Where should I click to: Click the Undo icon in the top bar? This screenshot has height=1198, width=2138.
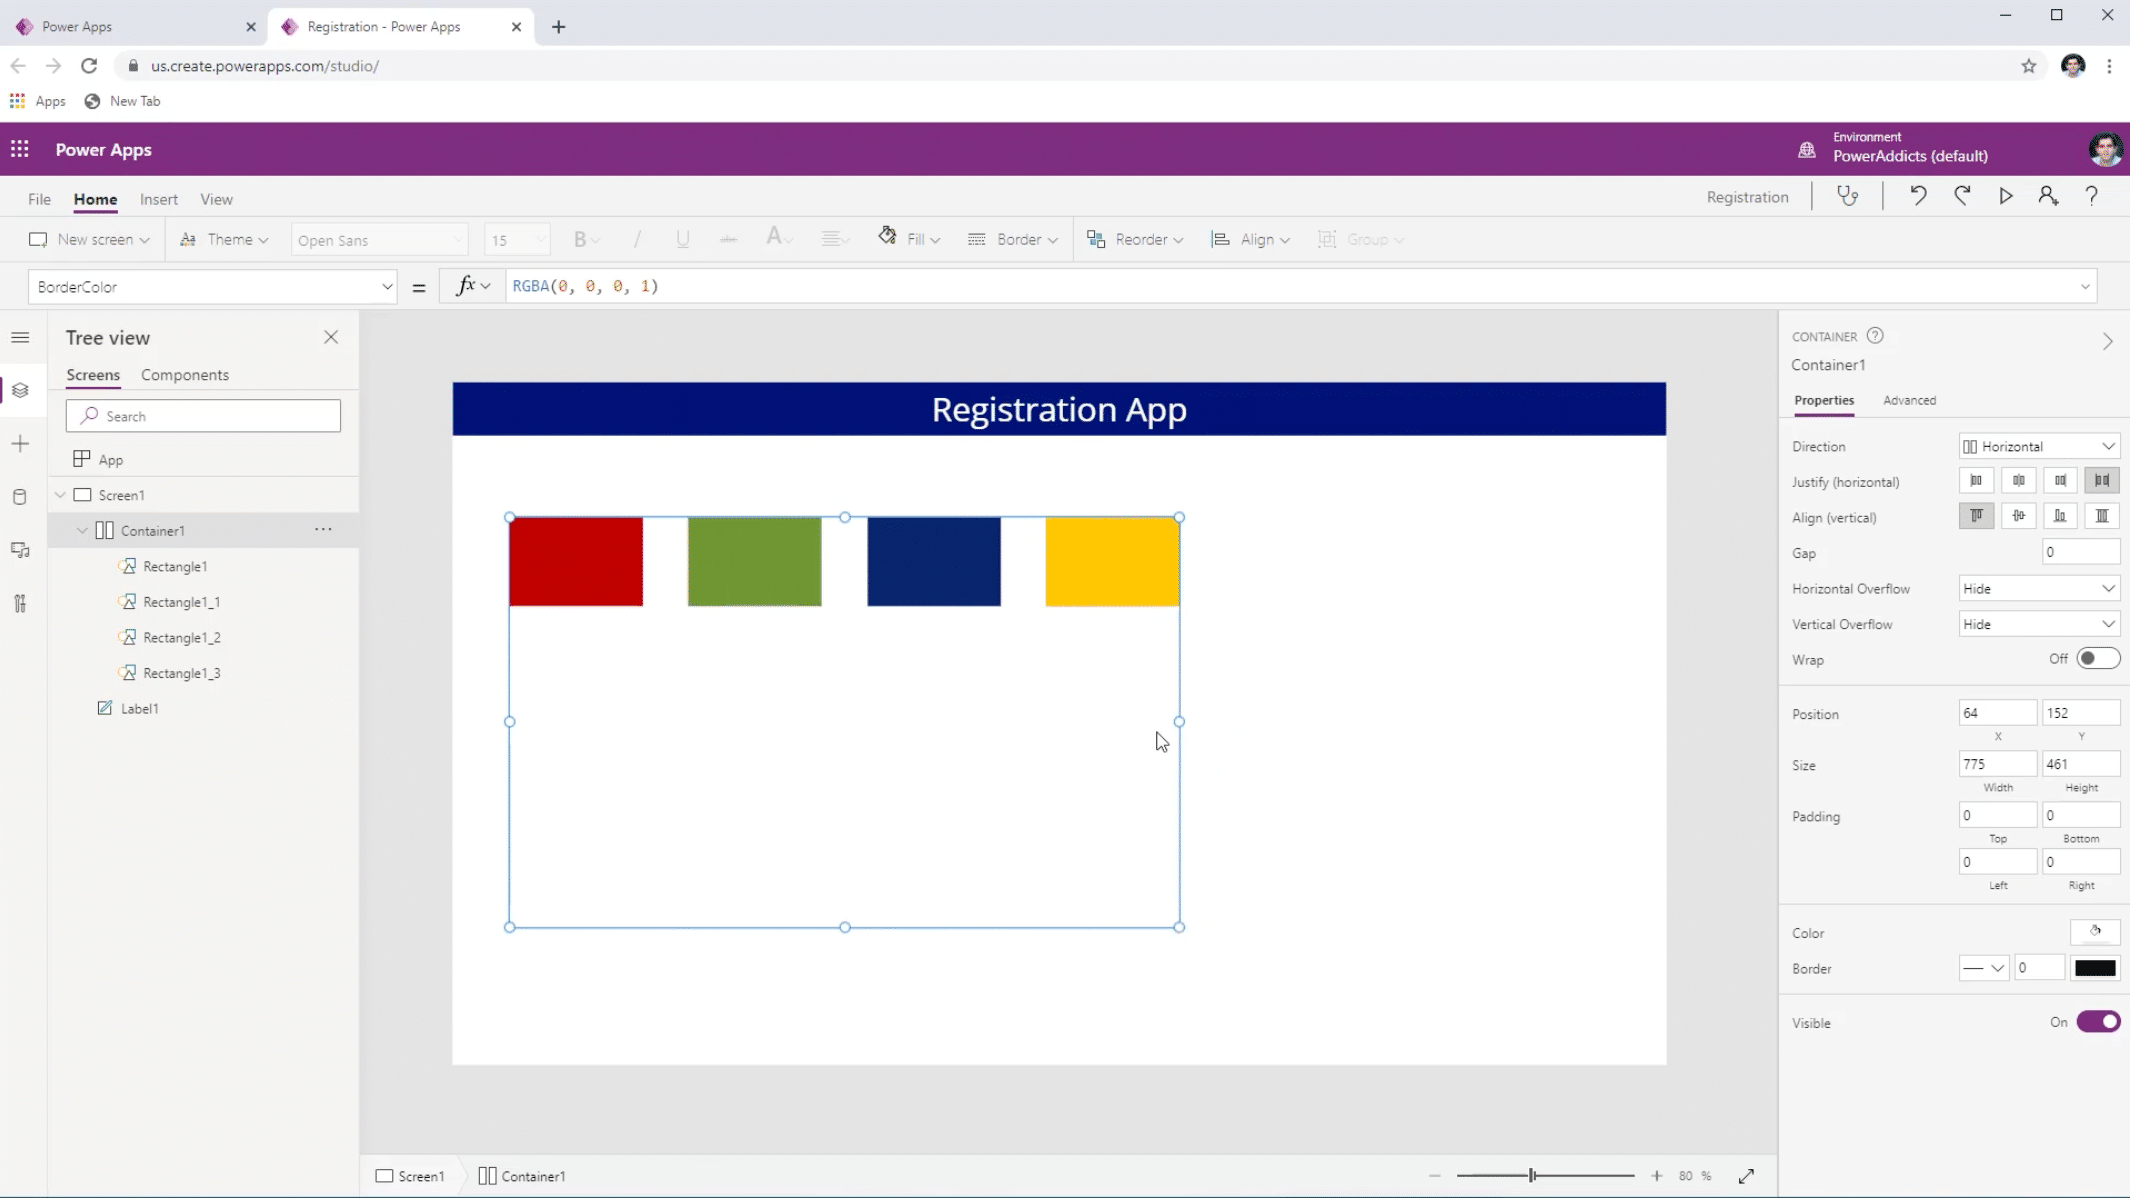[1918, 195]
